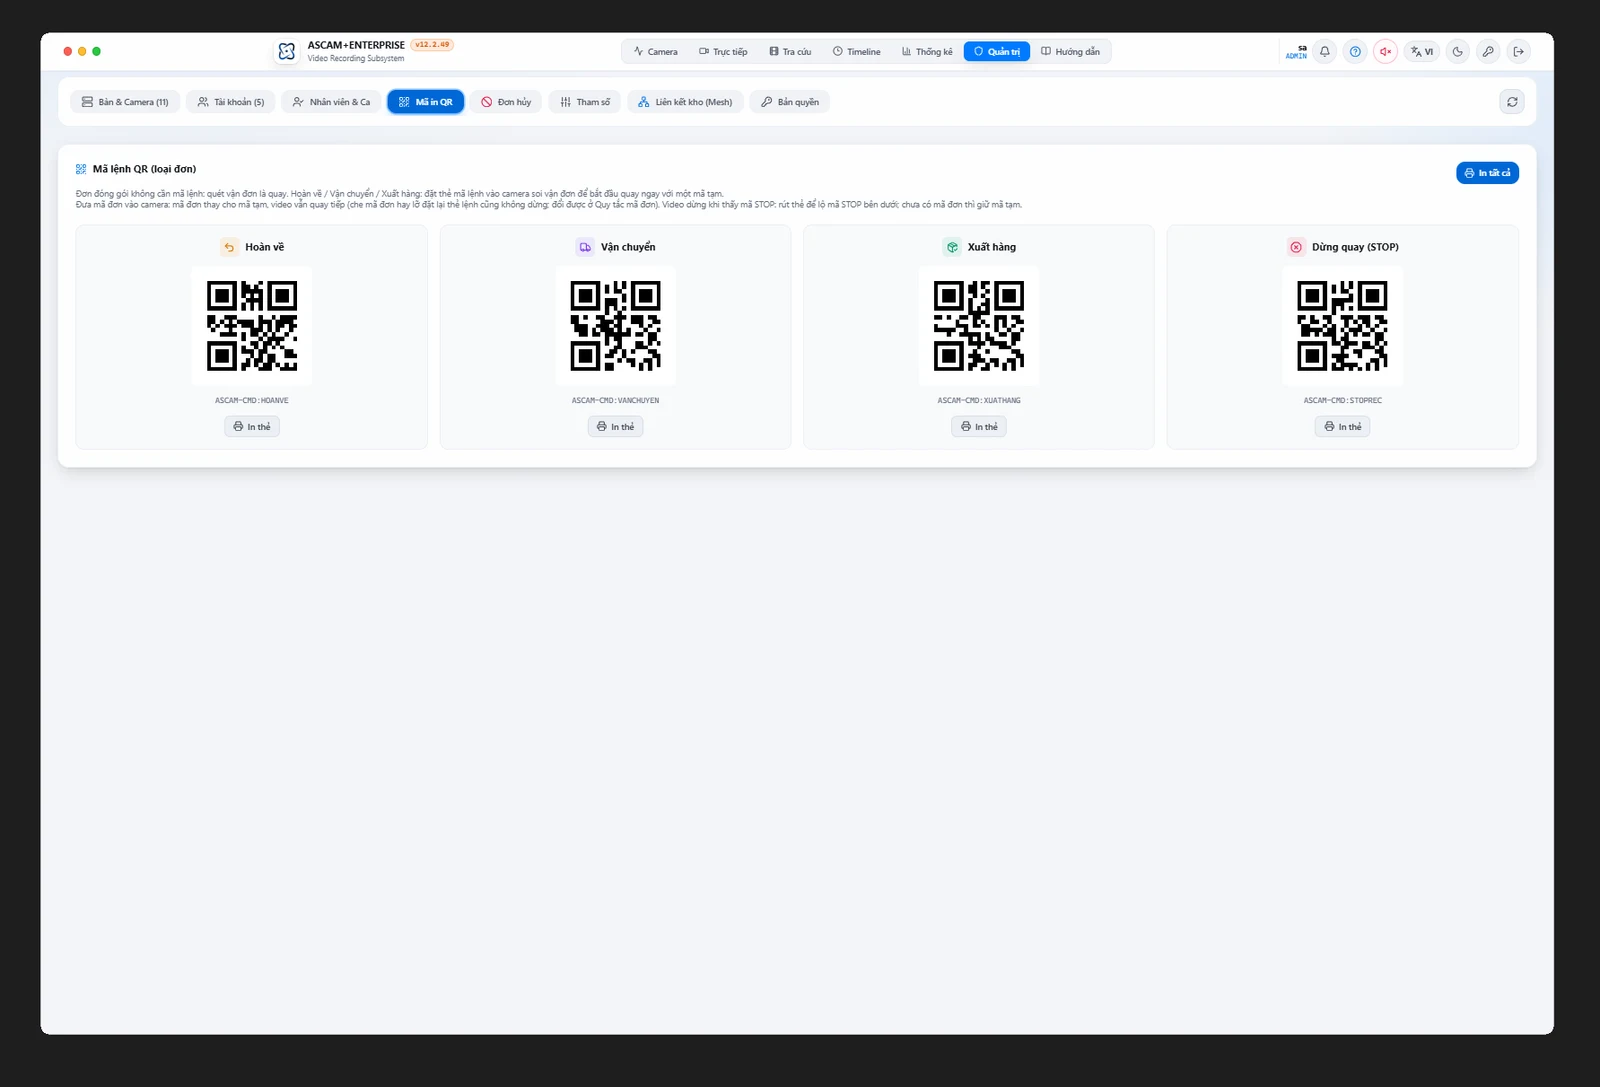The image size is (1600, 1087).
Task: Click the Vận chuyển QR code
Action: pos(615,326)
